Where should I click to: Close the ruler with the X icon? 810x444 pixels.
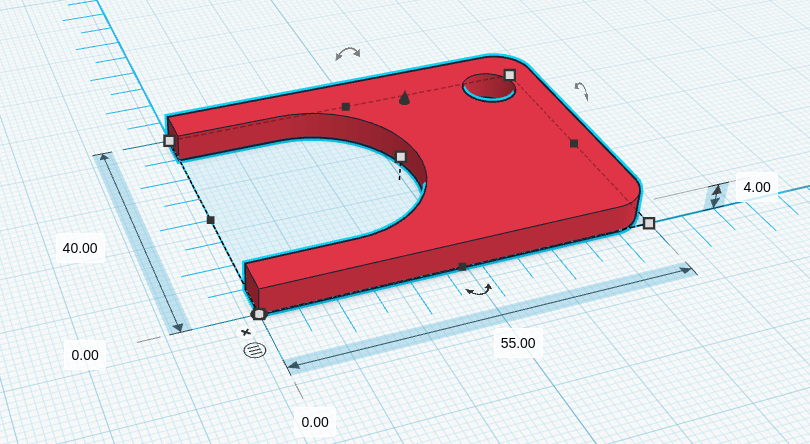246,332
